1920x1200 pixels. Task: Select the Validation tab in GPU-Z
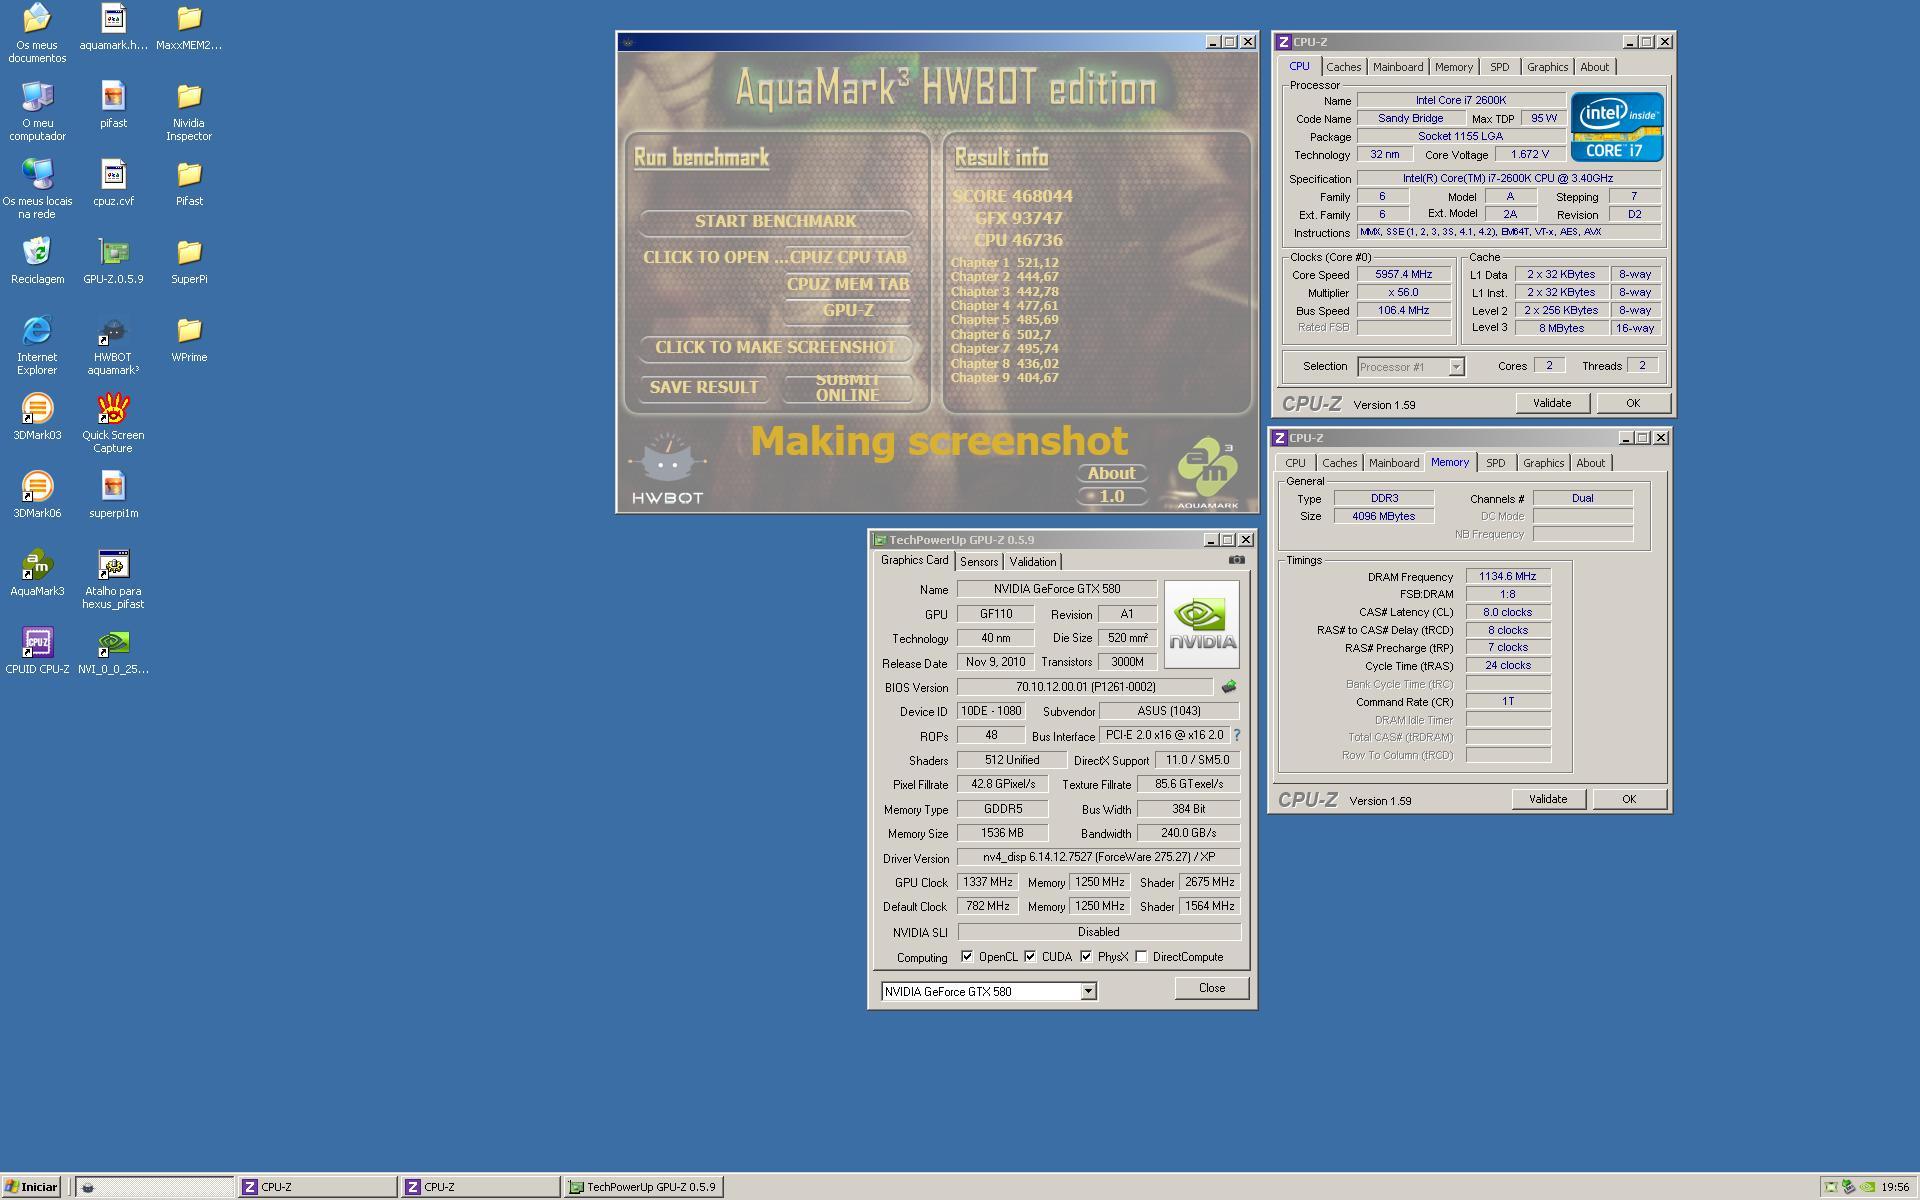coord(1032,562)
